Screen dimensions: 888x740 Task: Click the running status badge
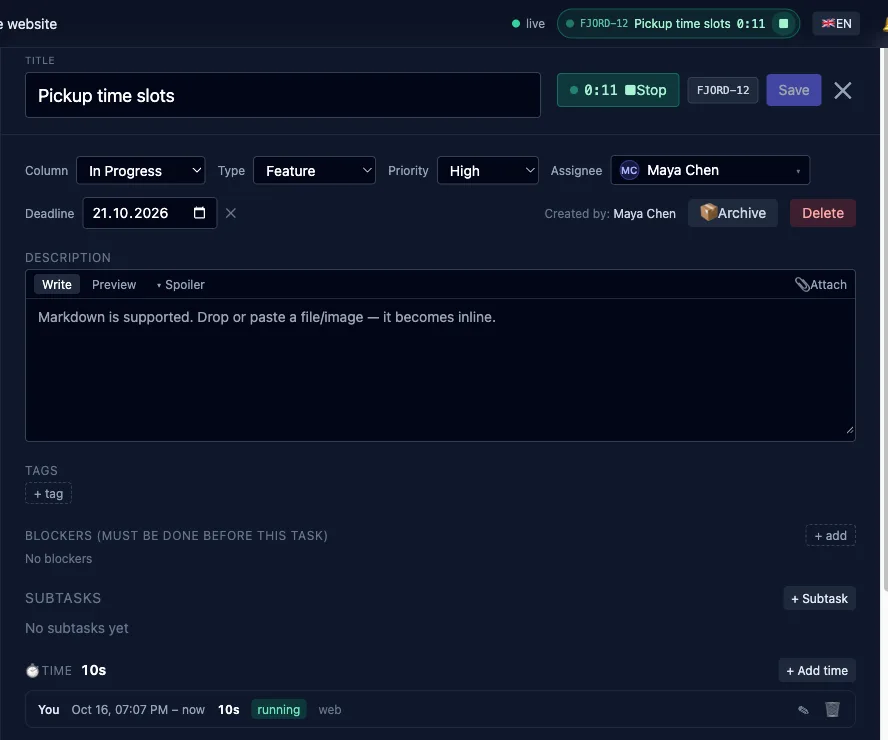point(279,709)
